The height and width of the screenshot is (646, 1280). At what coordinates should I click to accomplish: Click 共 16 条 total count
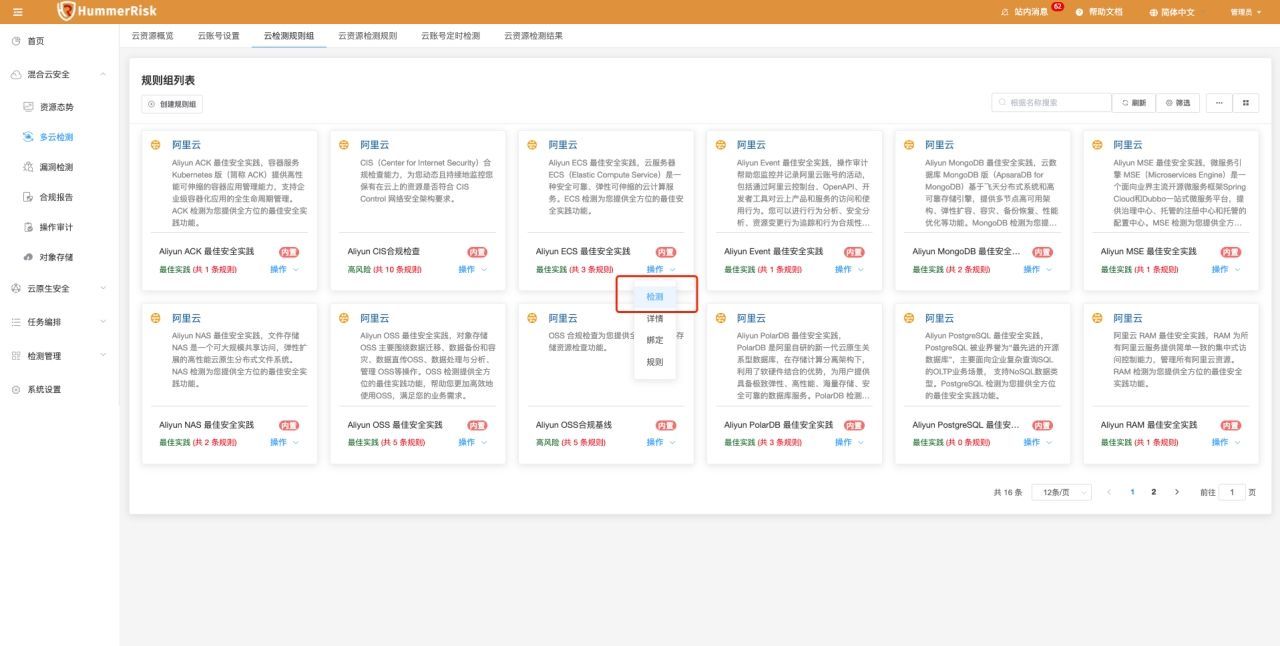point(1008,492)
